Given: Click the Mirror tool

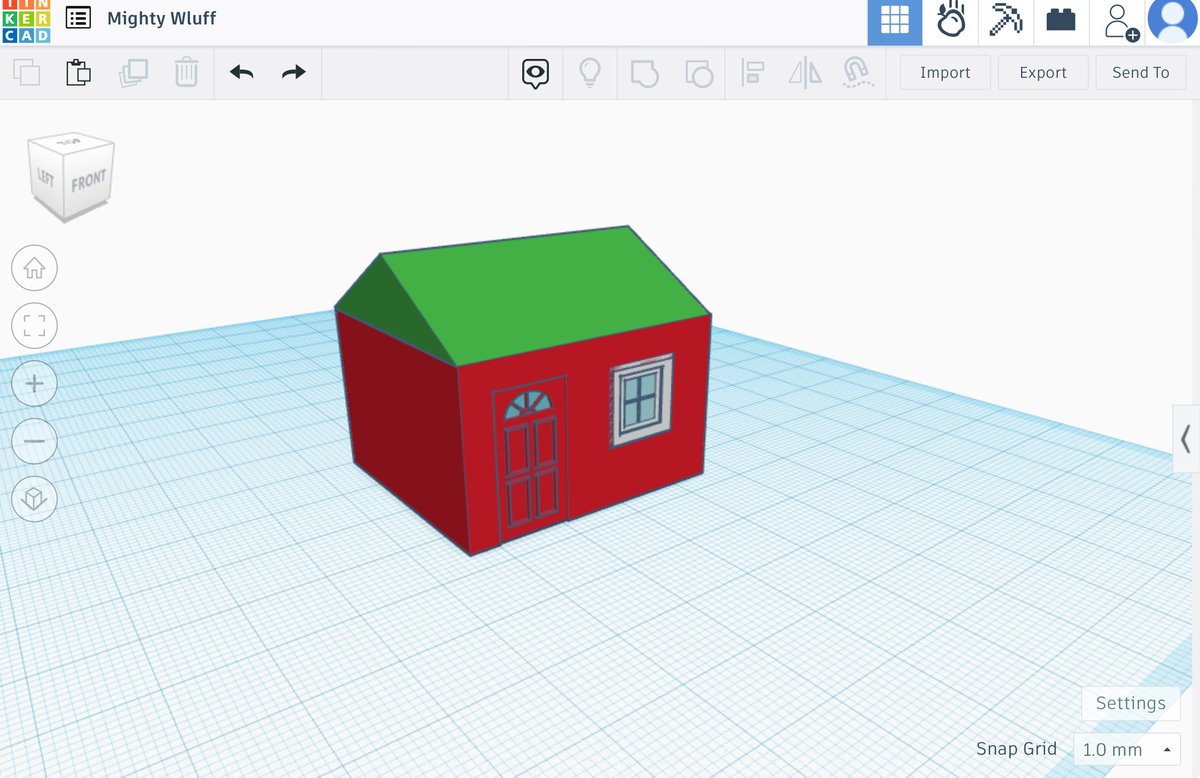Looking at the screenshot, I should [x=805, y=72].
